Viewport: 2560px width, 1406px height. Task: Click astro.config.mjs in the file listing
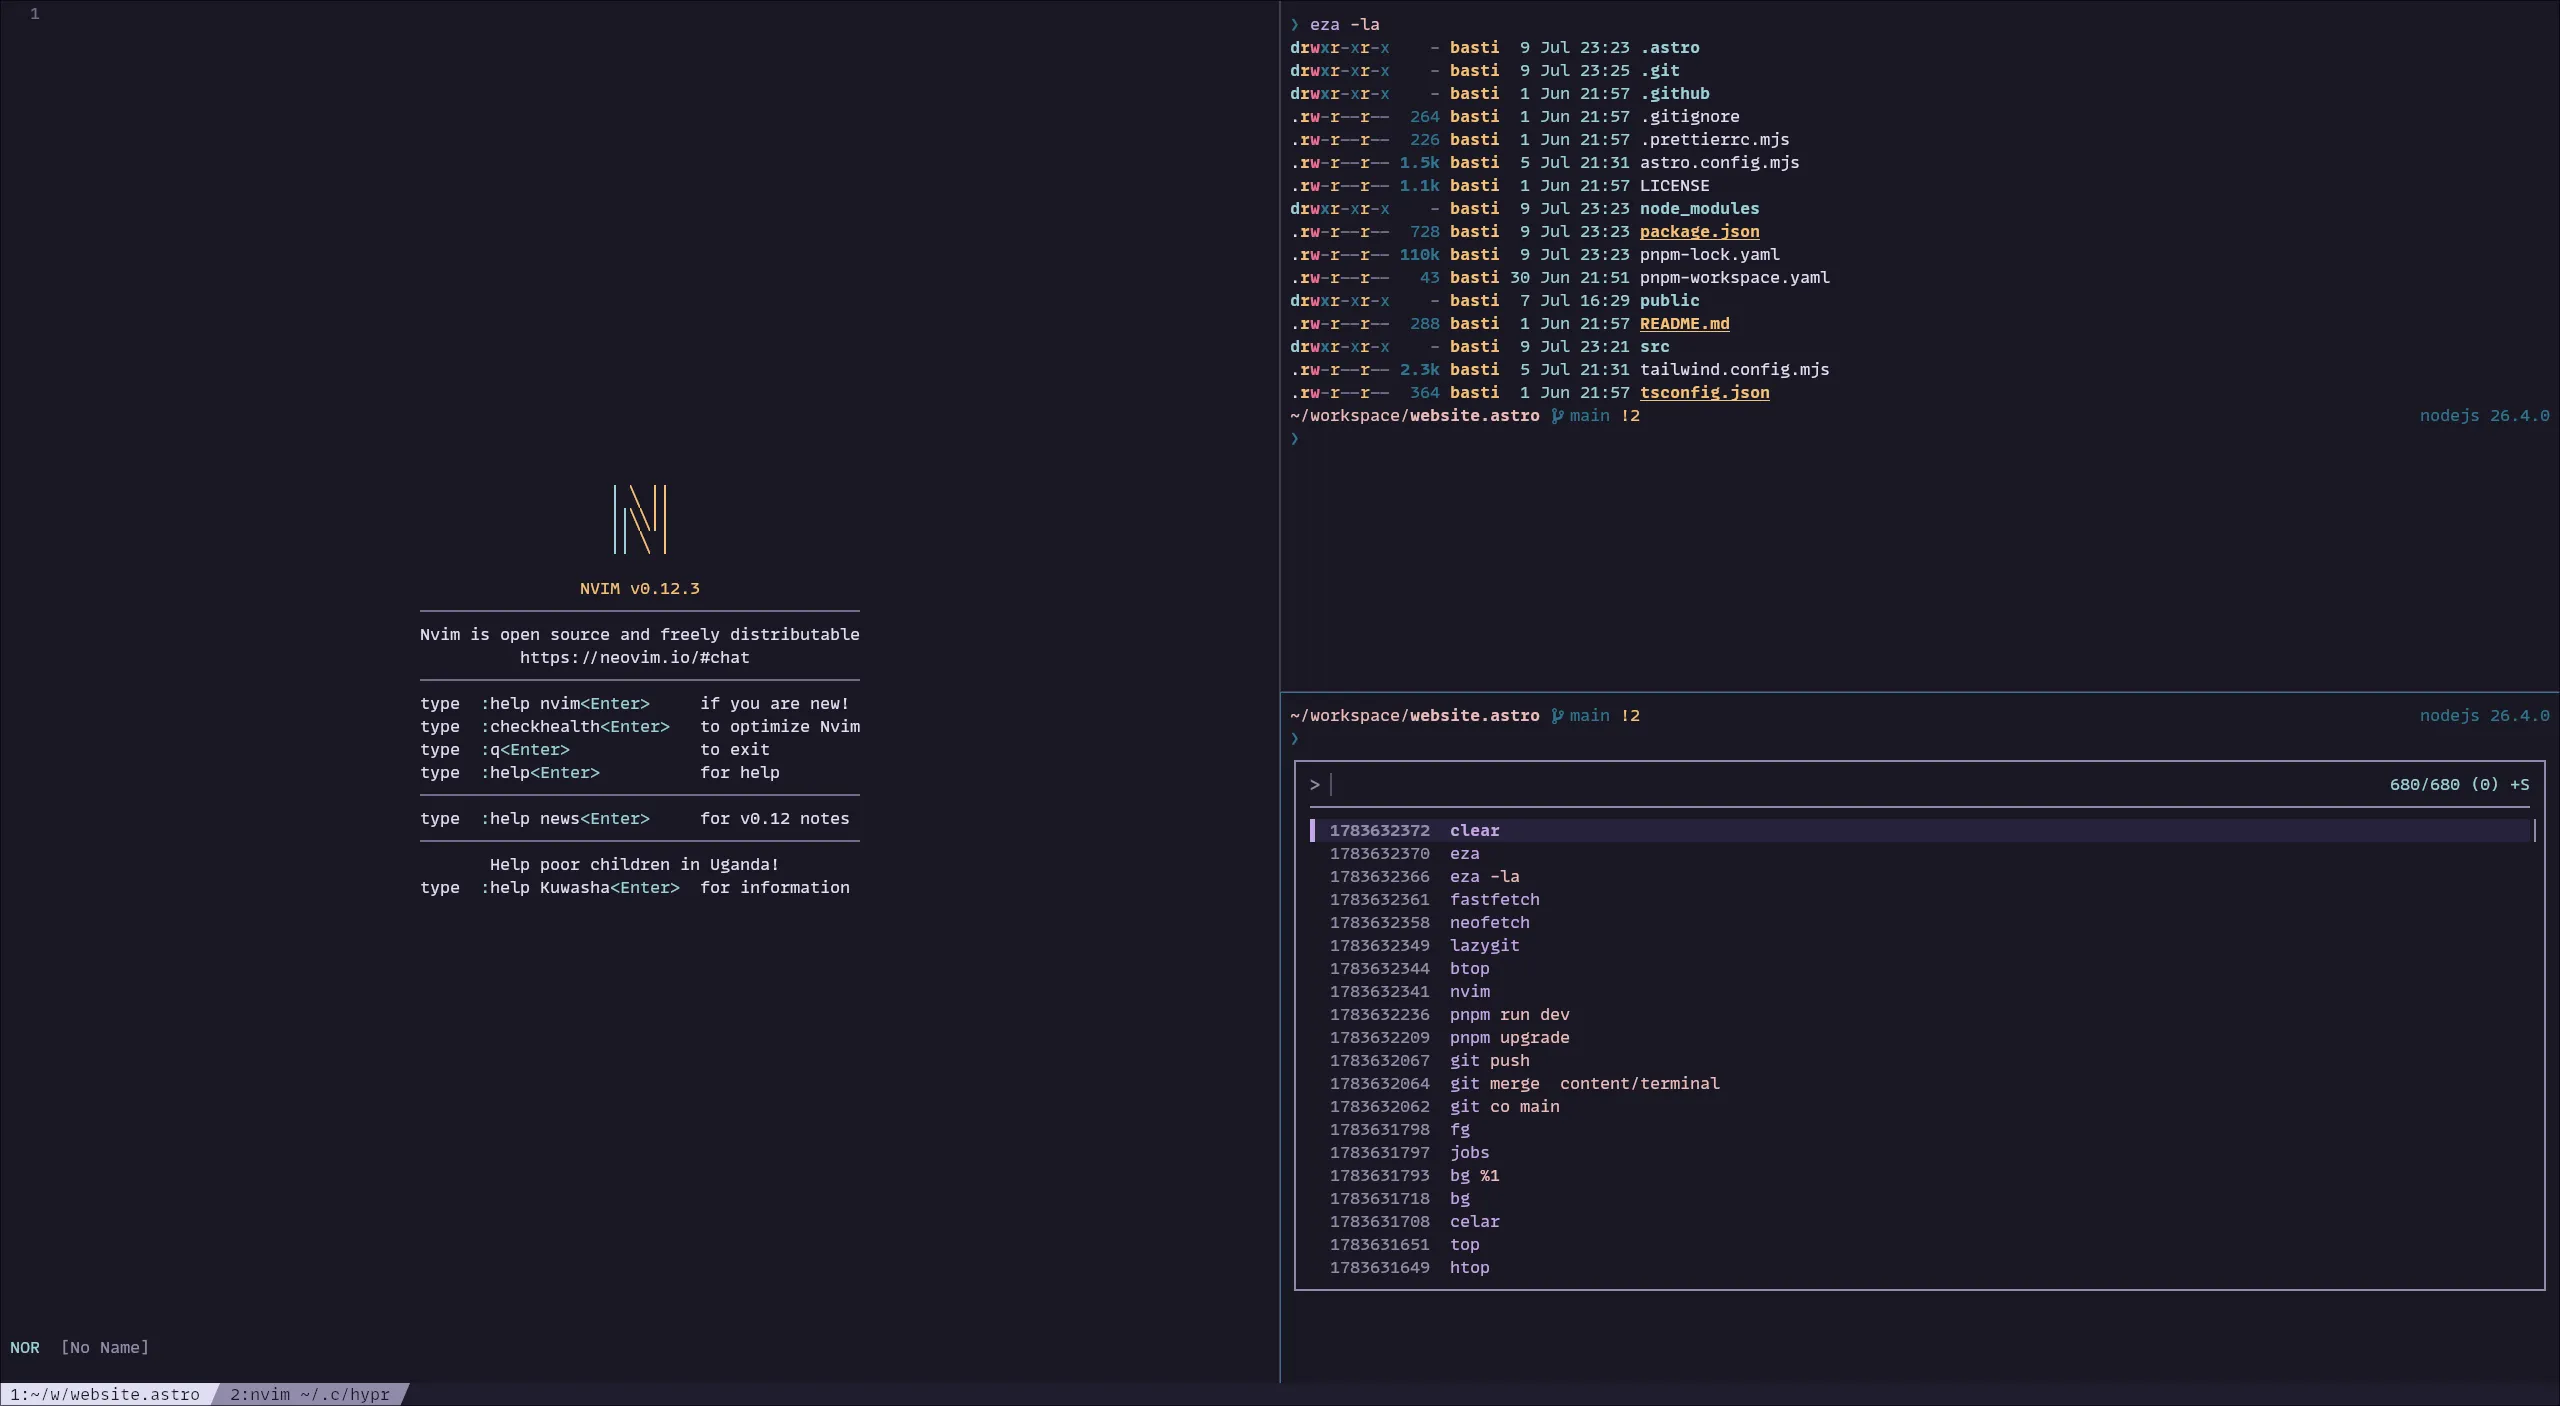point(1719,163)
